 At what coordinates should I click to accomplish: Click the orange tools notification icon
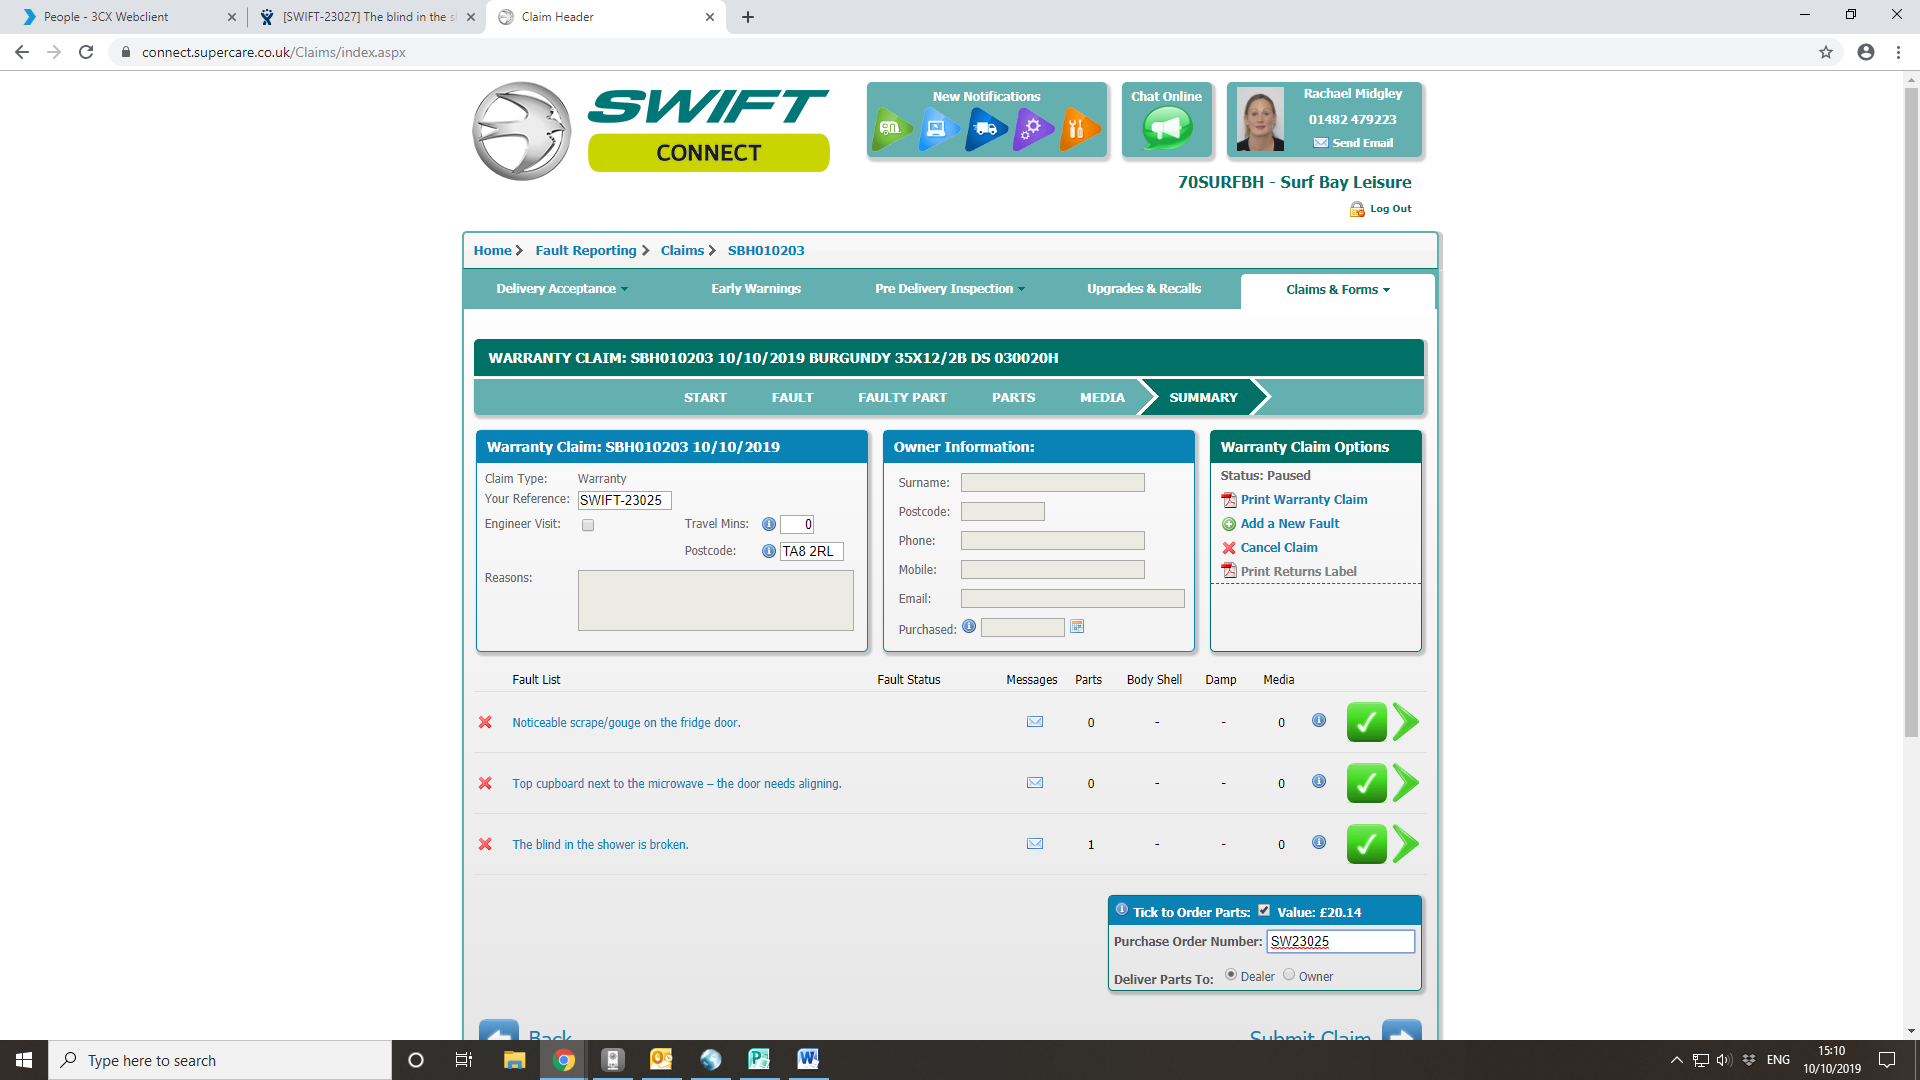pos(1078,128)
